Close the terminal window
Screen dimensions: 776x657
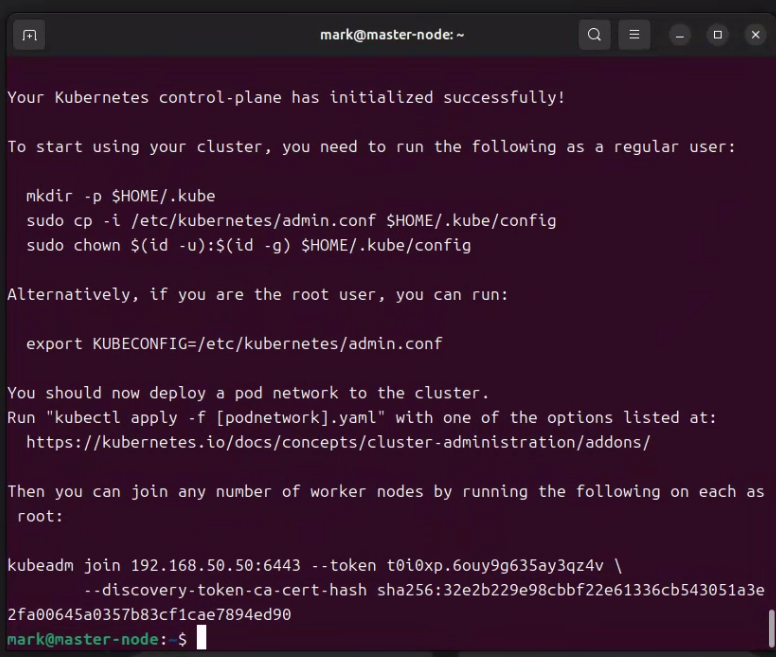(755, 35)
